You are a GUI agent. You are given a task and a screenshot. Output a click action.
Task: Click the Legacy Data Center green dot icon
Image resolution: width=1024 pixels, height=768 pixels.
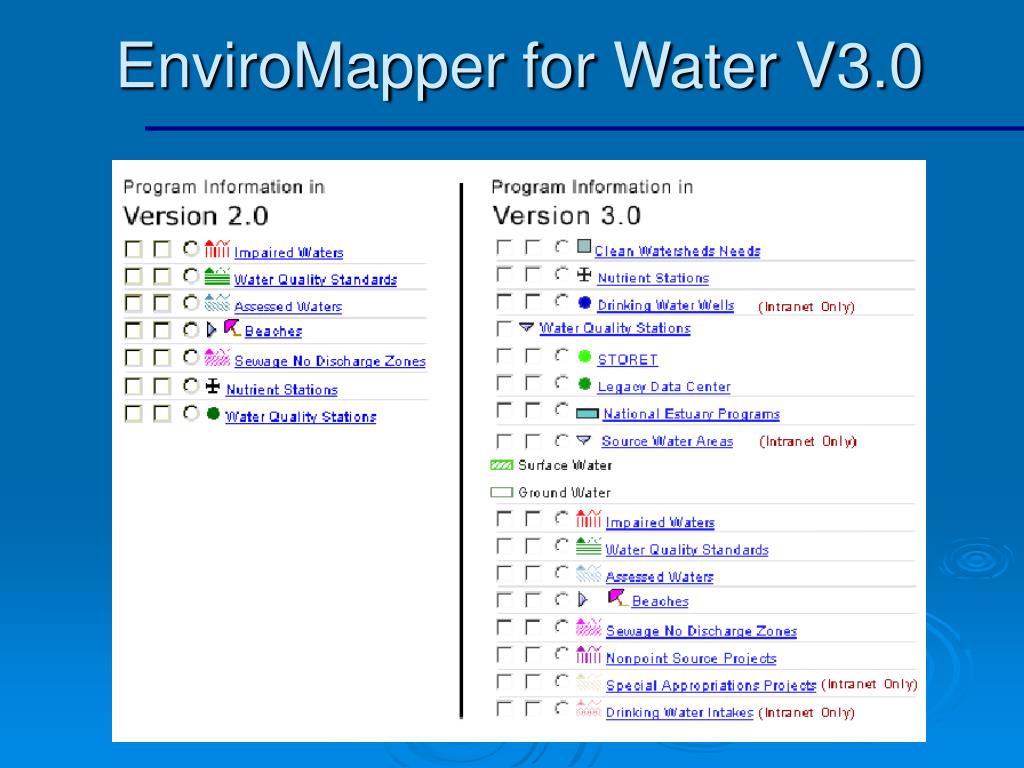(x=584, y=384)
